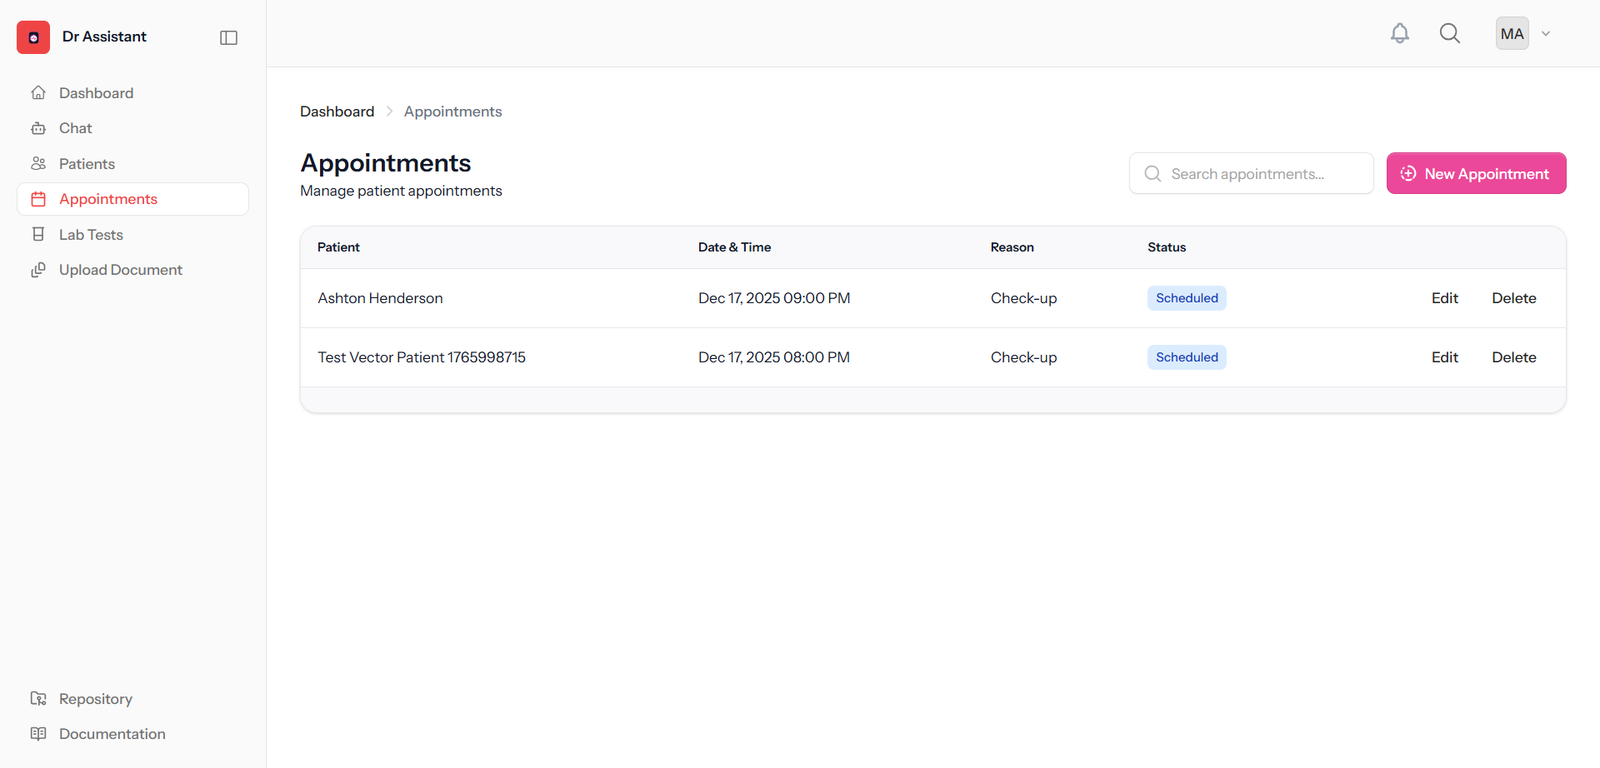Click the Patients people icon in sidebar
The image size is (1600, 768).
38,164
